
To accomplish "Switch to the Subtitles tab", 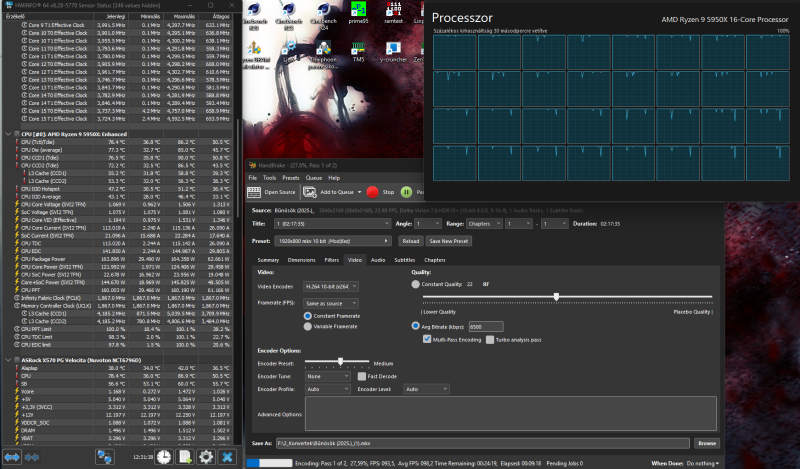I will pyautogui.click(x=405, y=260).
